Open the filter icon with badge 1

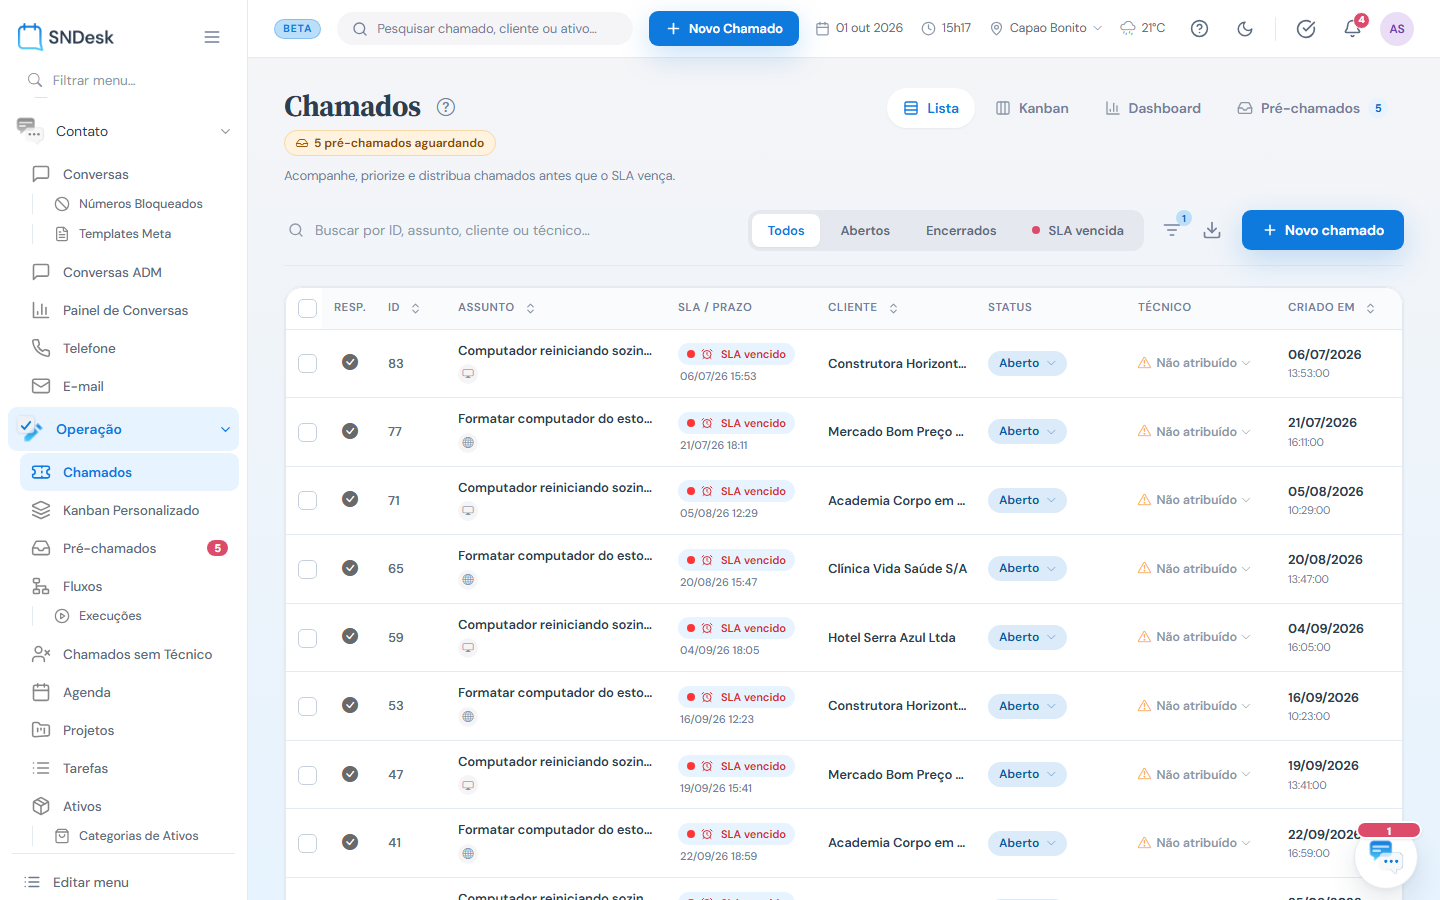[1173, 230]
